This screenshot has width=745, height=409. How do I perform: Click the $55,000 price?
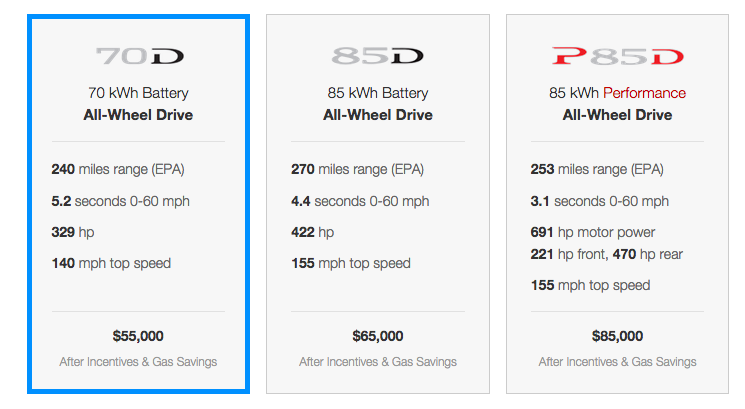click(138, 336)
